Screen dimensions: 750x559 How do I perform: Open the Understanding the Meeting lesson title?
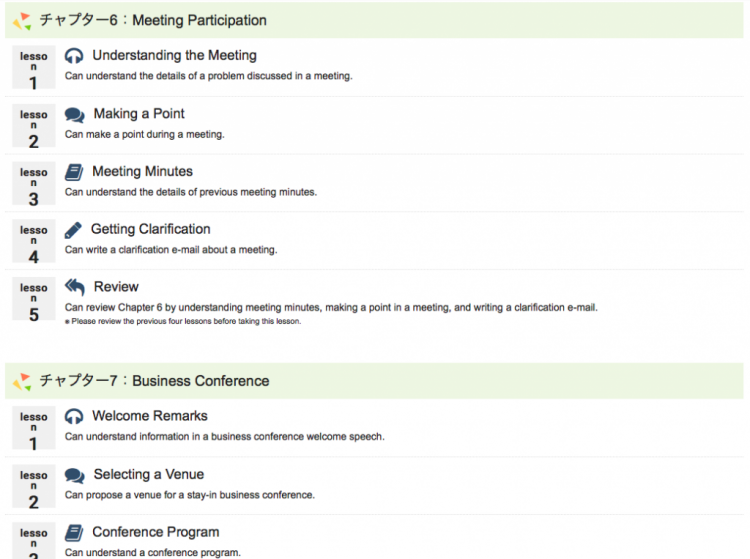coord(175,55)
